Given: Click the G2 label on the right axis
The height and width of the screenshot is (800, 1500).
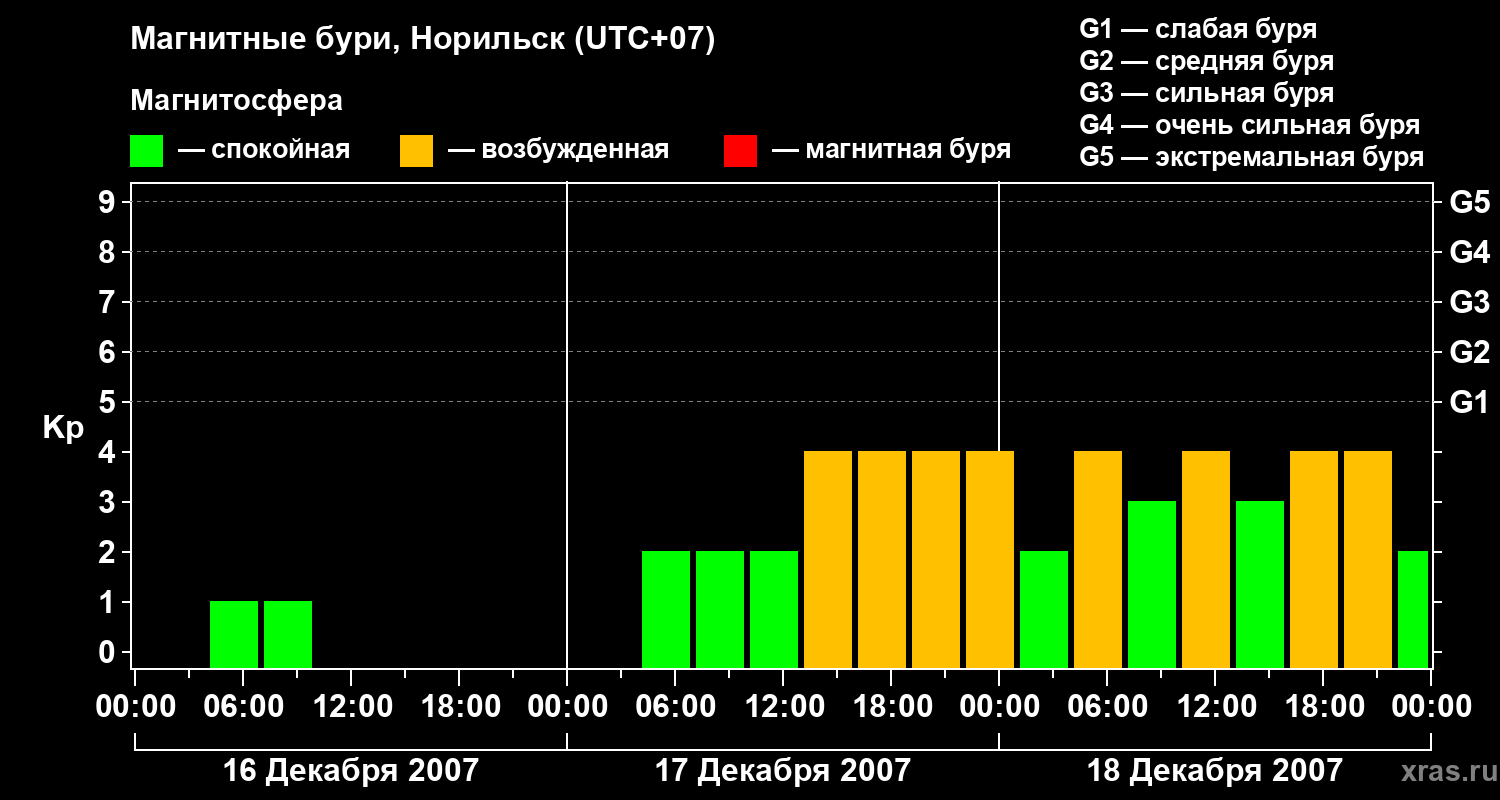Looking at the screenshot, I should click(x=1470, y=352).
